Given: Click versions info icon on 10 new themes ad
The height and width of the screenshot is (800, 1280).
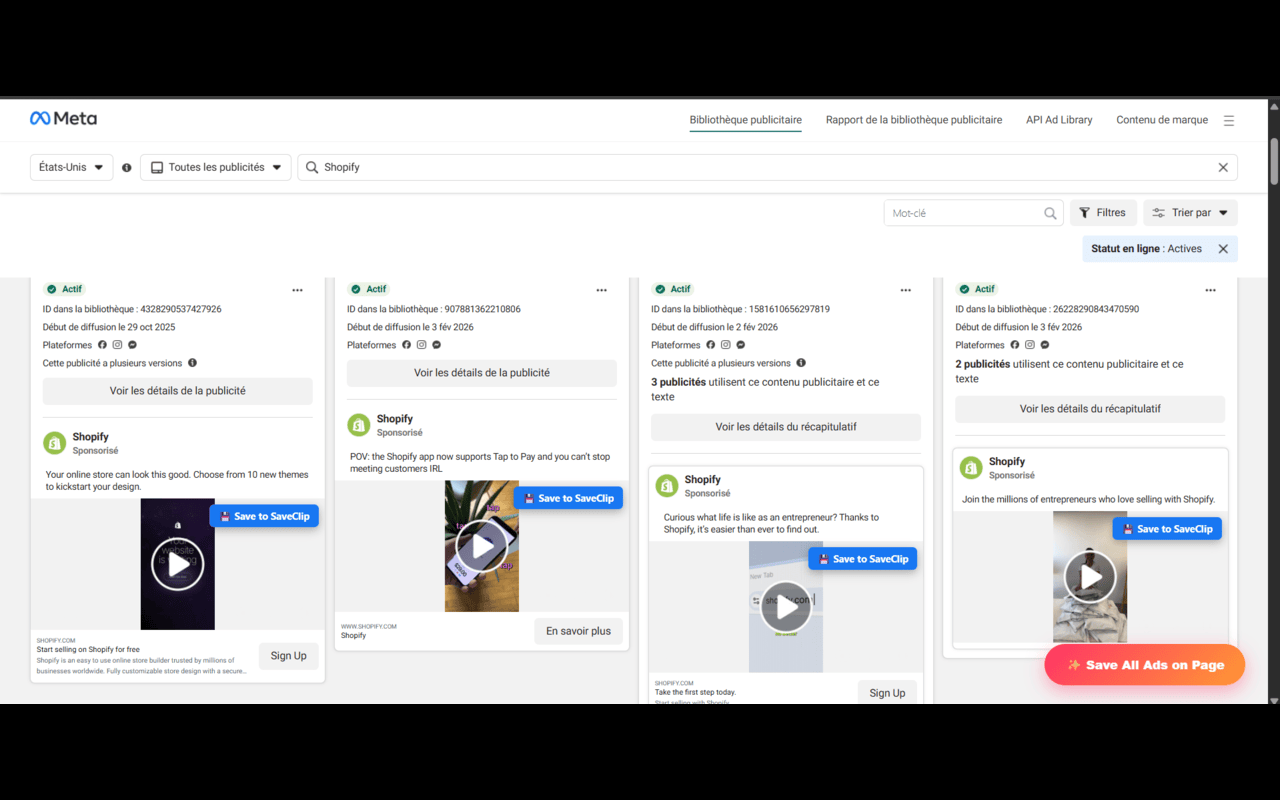Looking at the screenshot, I should click(x=193, y=363).
